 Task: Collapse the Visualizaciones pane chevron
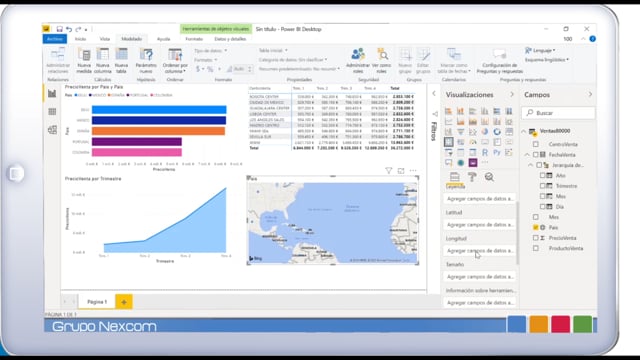click(512, 94)
